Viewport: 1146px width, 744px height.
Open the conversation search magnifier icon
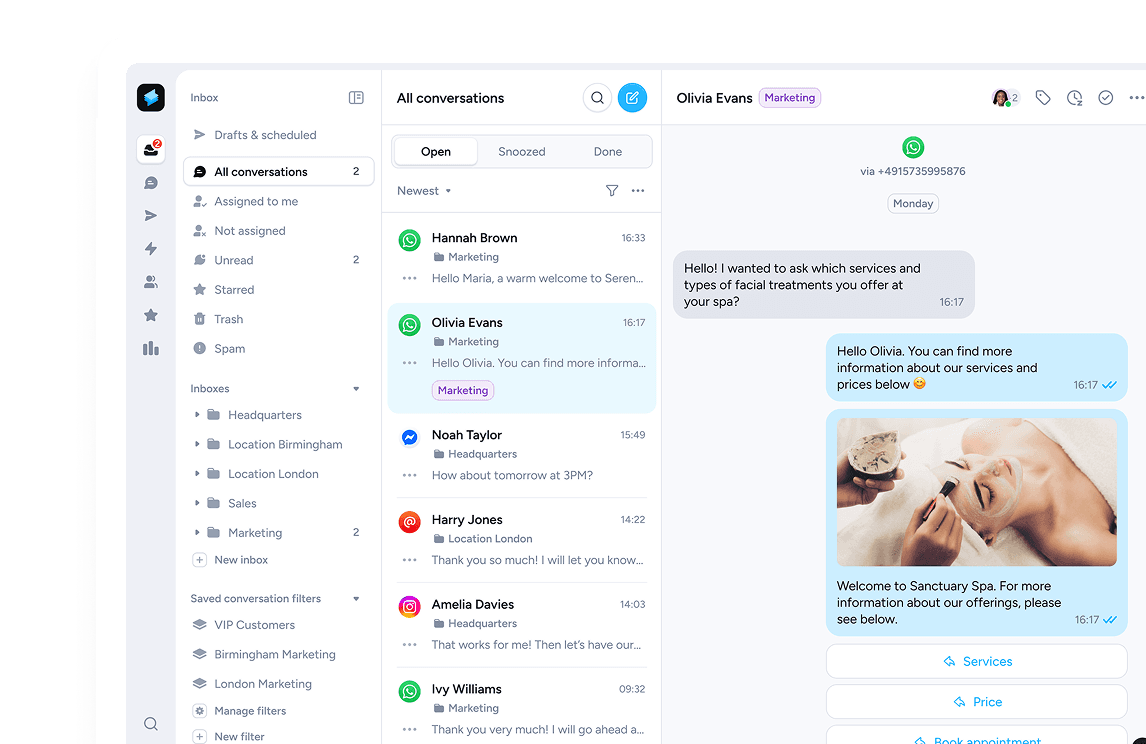(x=597, y=98)
